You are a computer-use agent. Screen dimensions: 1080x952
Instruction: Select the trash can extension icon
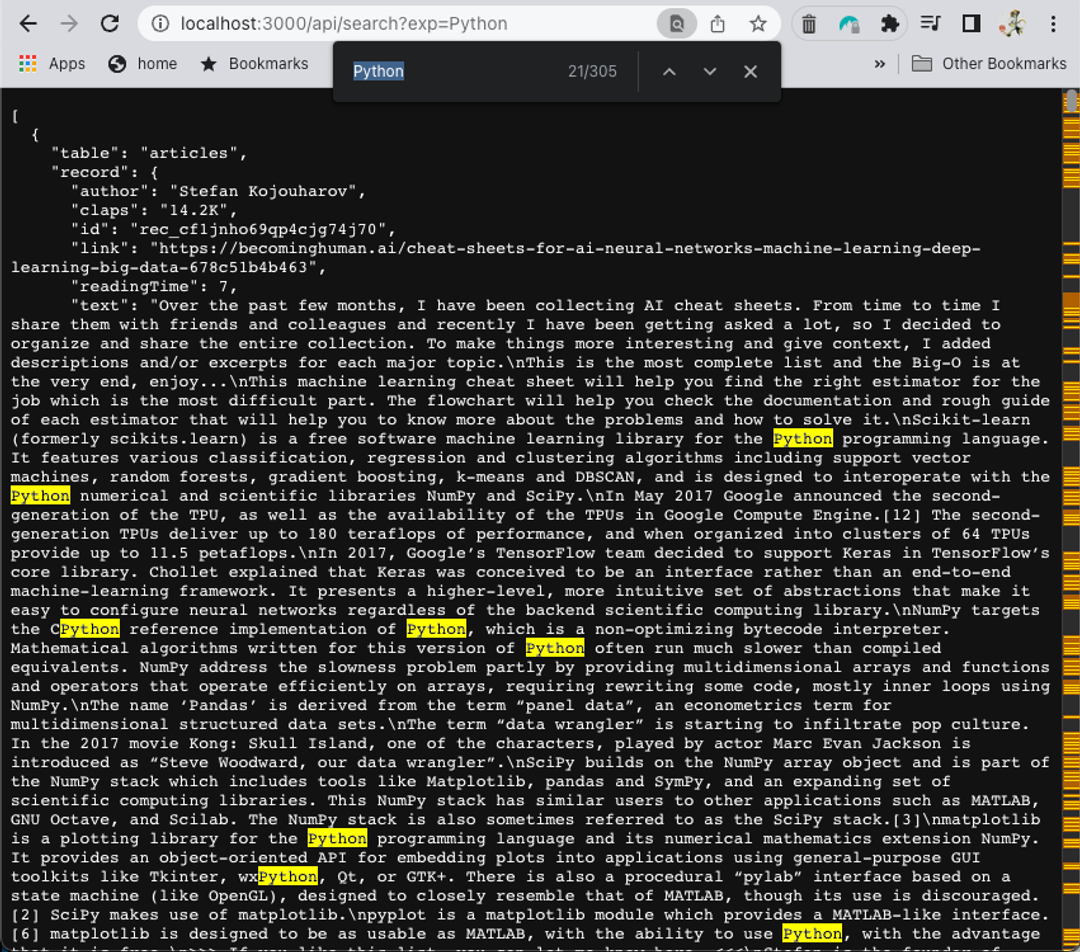pyautogui.click(x=808, y=23)
